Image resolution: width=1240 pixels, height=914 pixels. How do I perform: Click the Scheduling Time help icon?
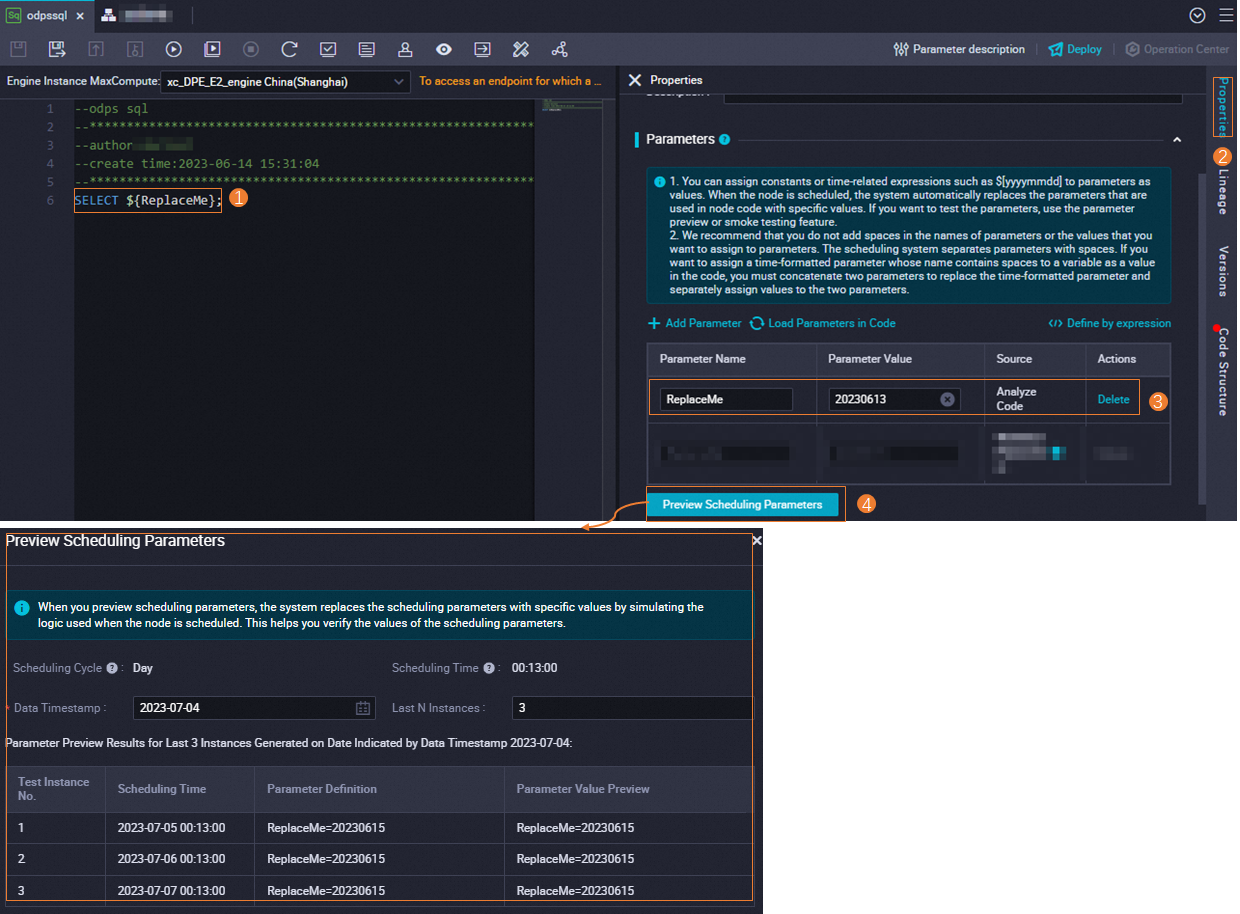pyautogui.click(x=488, y=668)
